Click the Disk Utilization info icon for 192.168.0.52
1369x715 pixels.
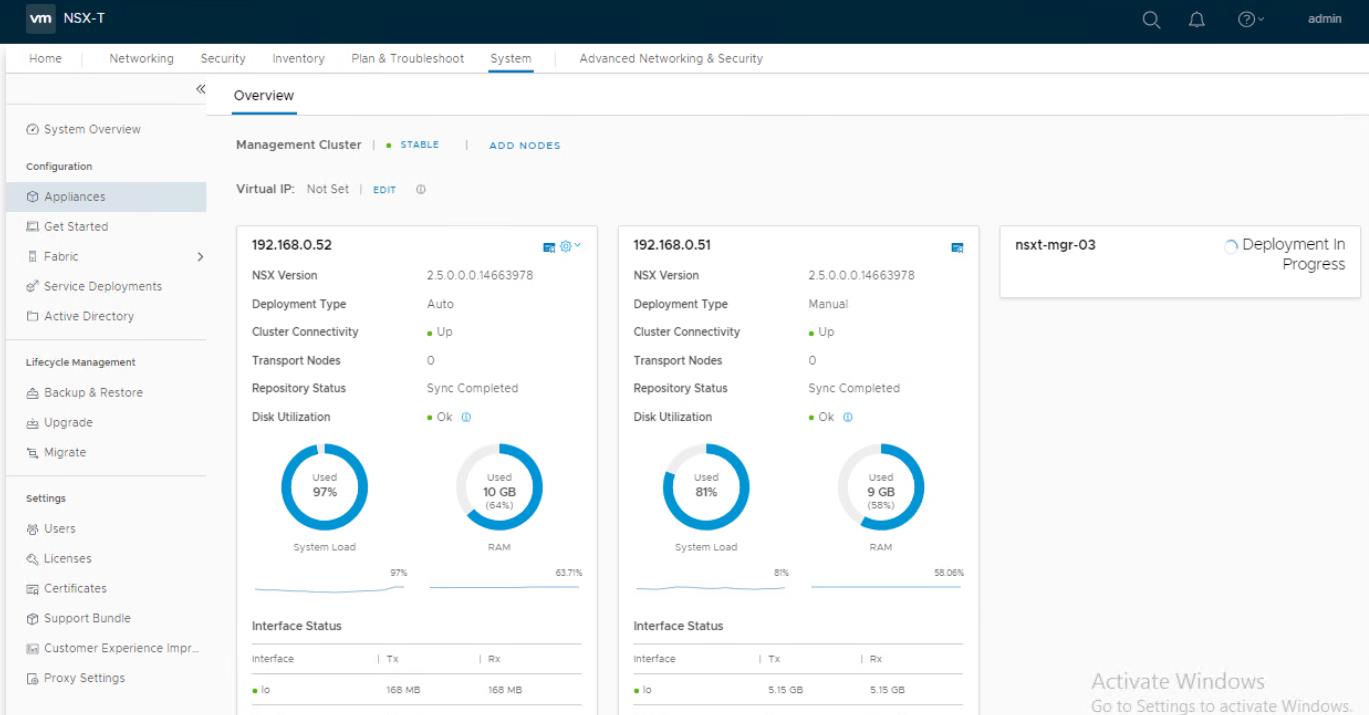466,417
